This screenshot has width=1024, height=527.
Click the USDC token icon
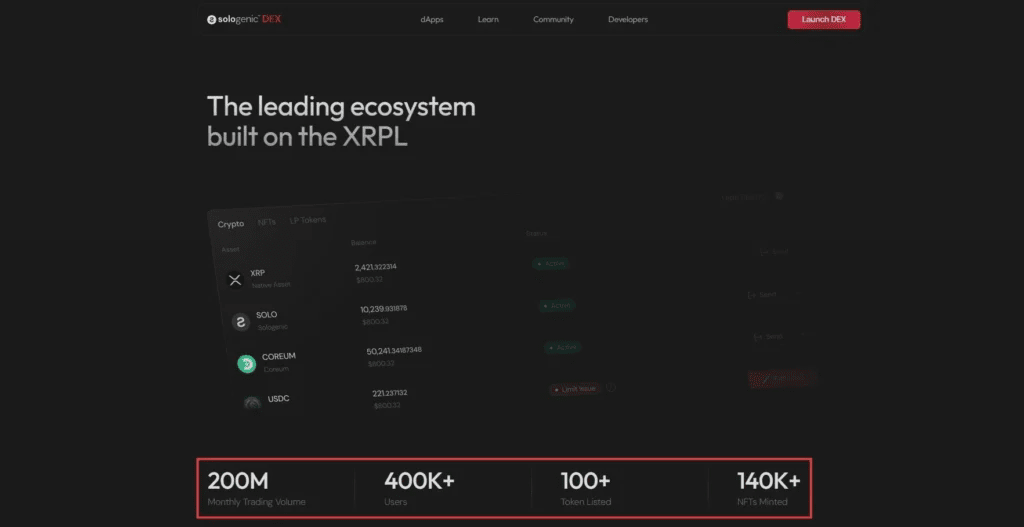[253, 403]
